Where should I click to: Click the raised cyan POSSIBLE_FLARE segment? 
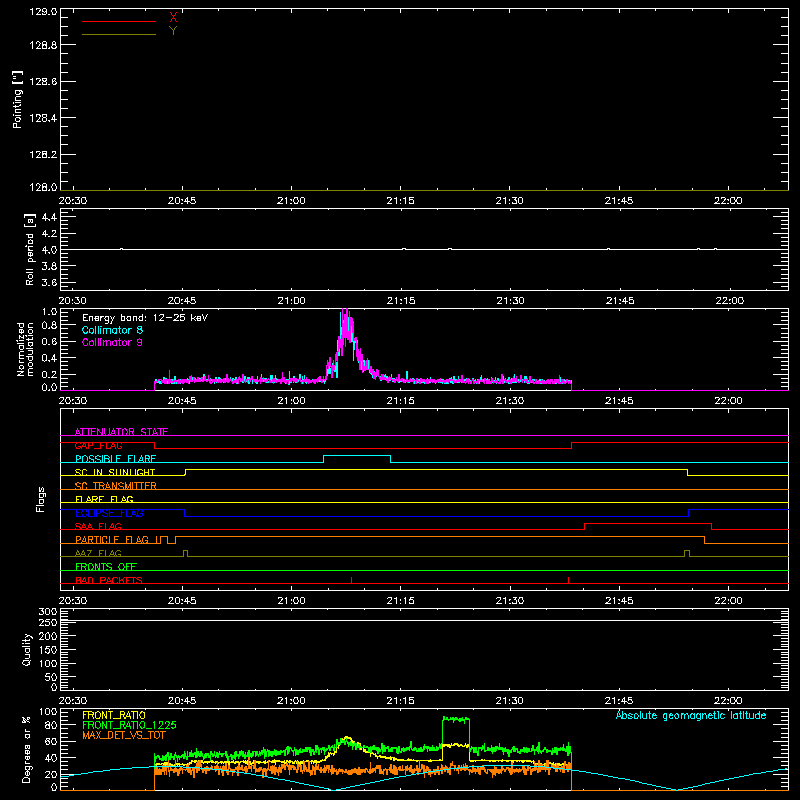pos(357,456)
